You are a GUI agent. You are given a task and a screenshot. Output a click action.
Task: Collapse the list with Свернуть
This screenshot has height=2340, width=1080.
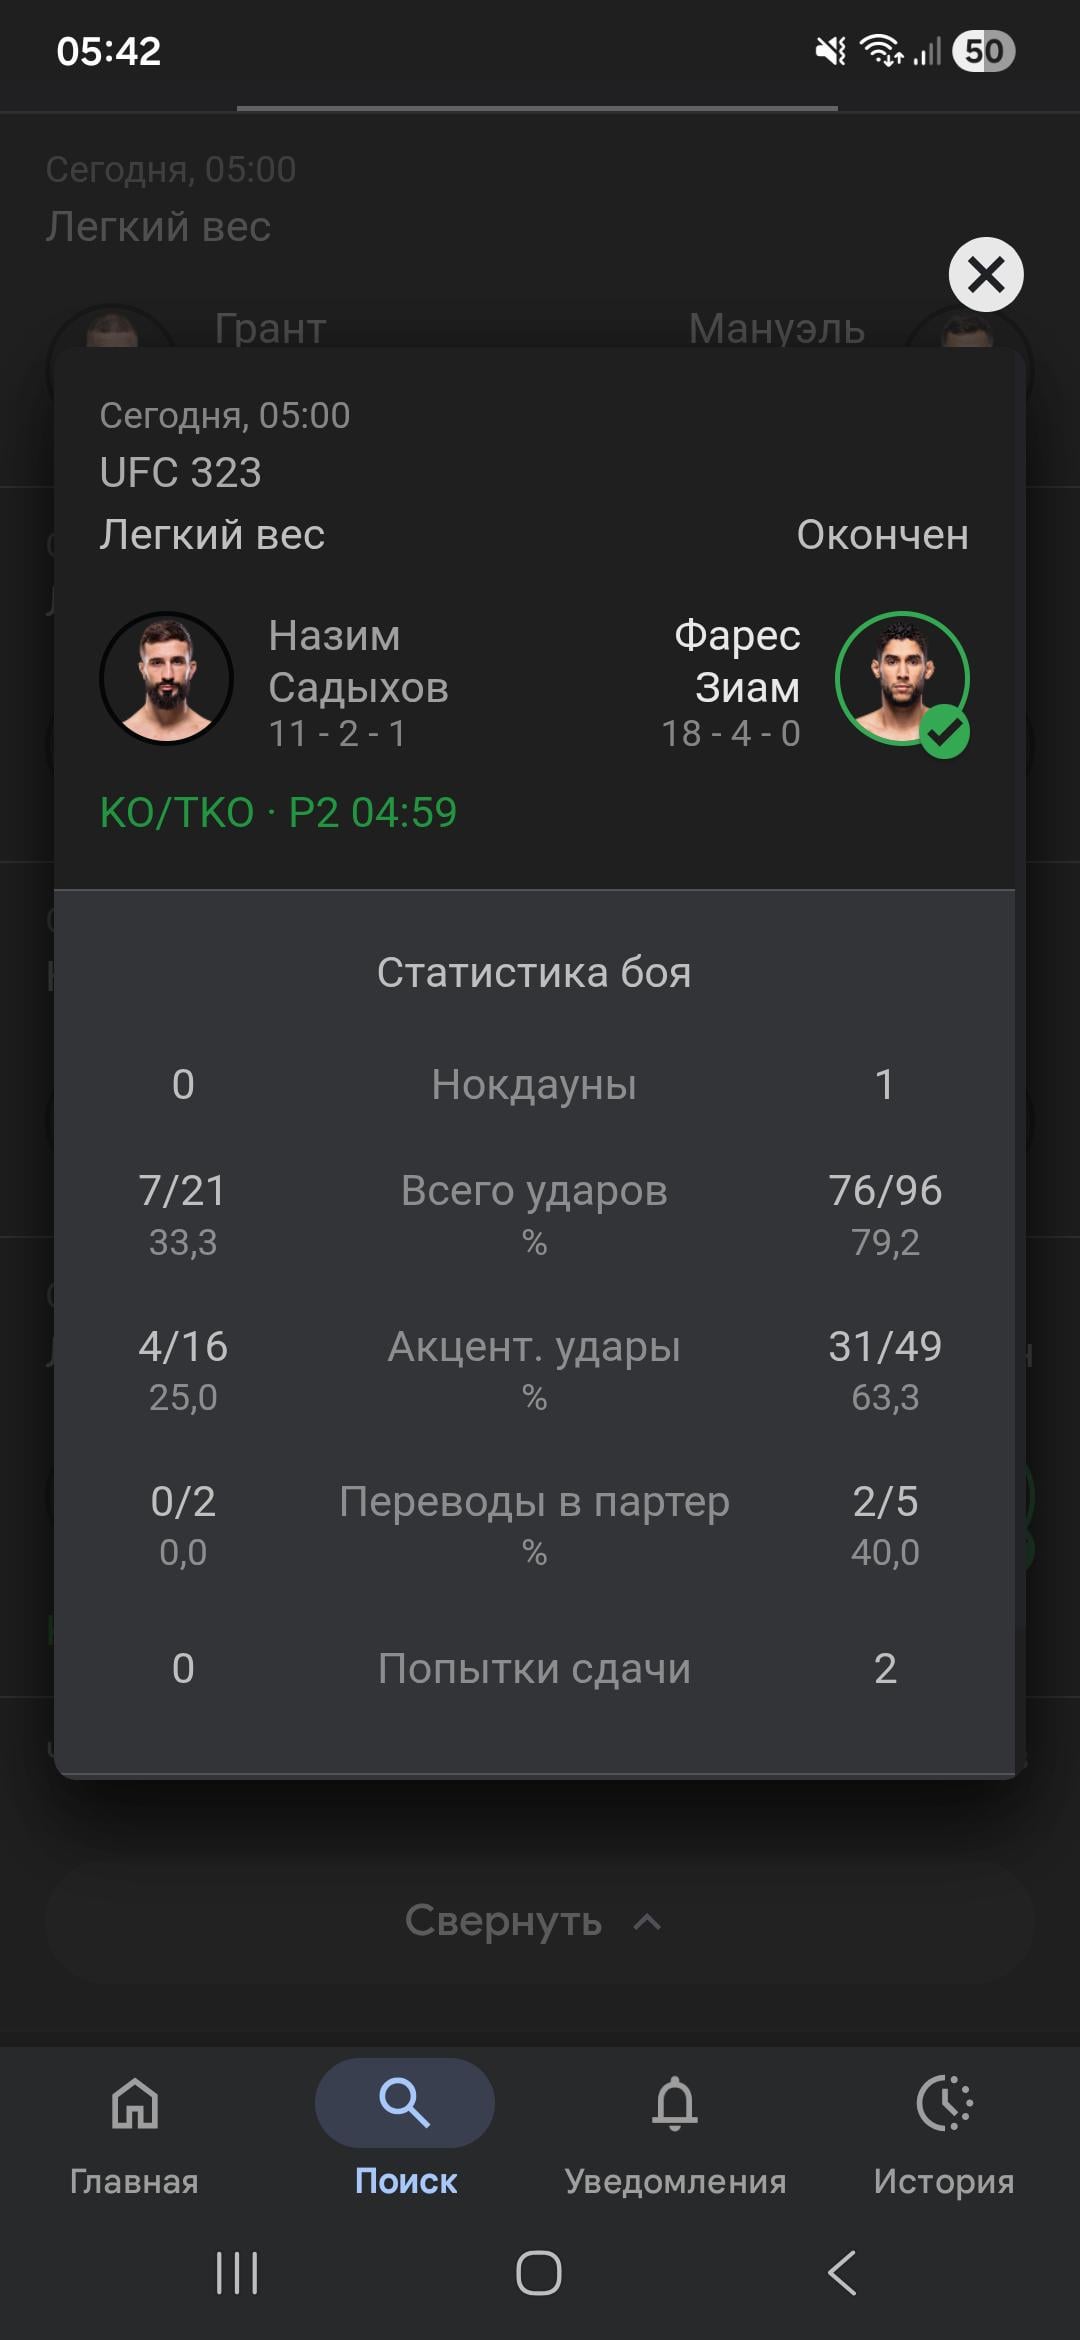click(x=534, y=1920)
